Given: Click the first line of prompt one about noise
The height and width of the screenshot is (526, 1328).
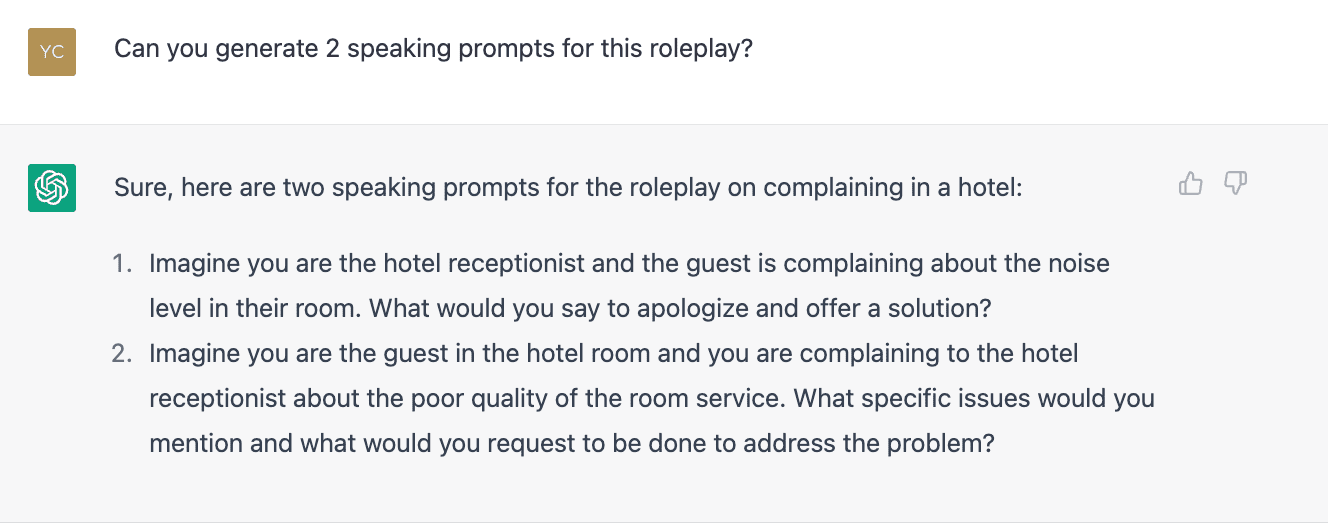Looking at the screenshot, I should 630,264.
